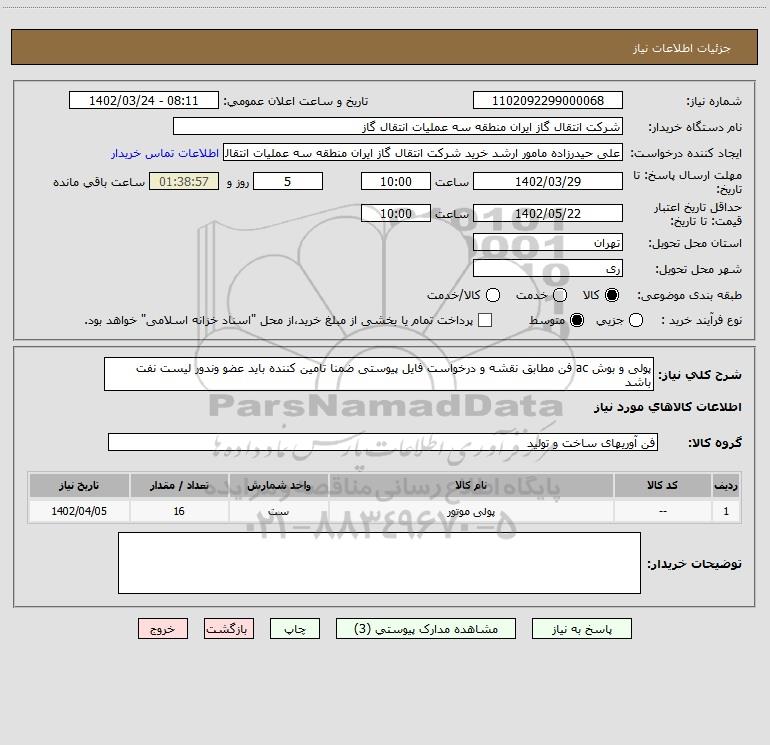Viewport: 770px width, 745px height.
Task: Select the متوسط purchase type radio
Action: pos(577,320)
